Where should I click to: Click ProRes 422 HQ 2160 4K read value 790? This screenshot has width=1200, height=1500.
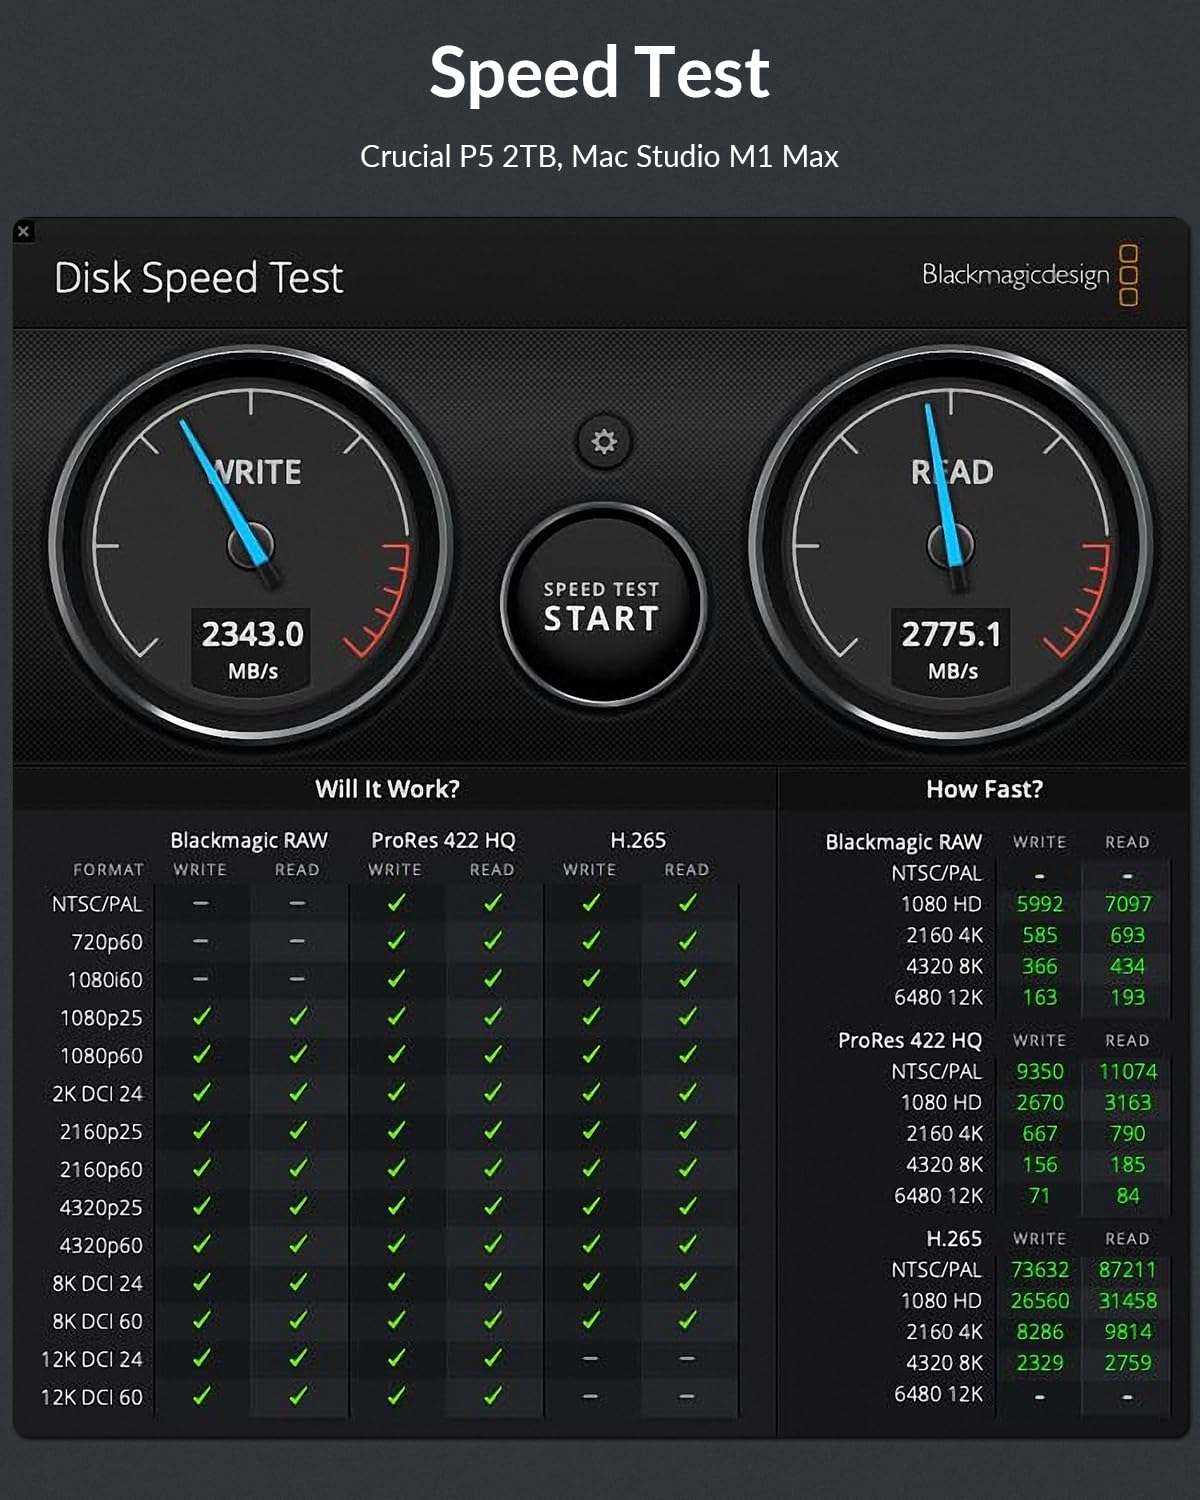pyautogui.click(x=1128, y=1133)
